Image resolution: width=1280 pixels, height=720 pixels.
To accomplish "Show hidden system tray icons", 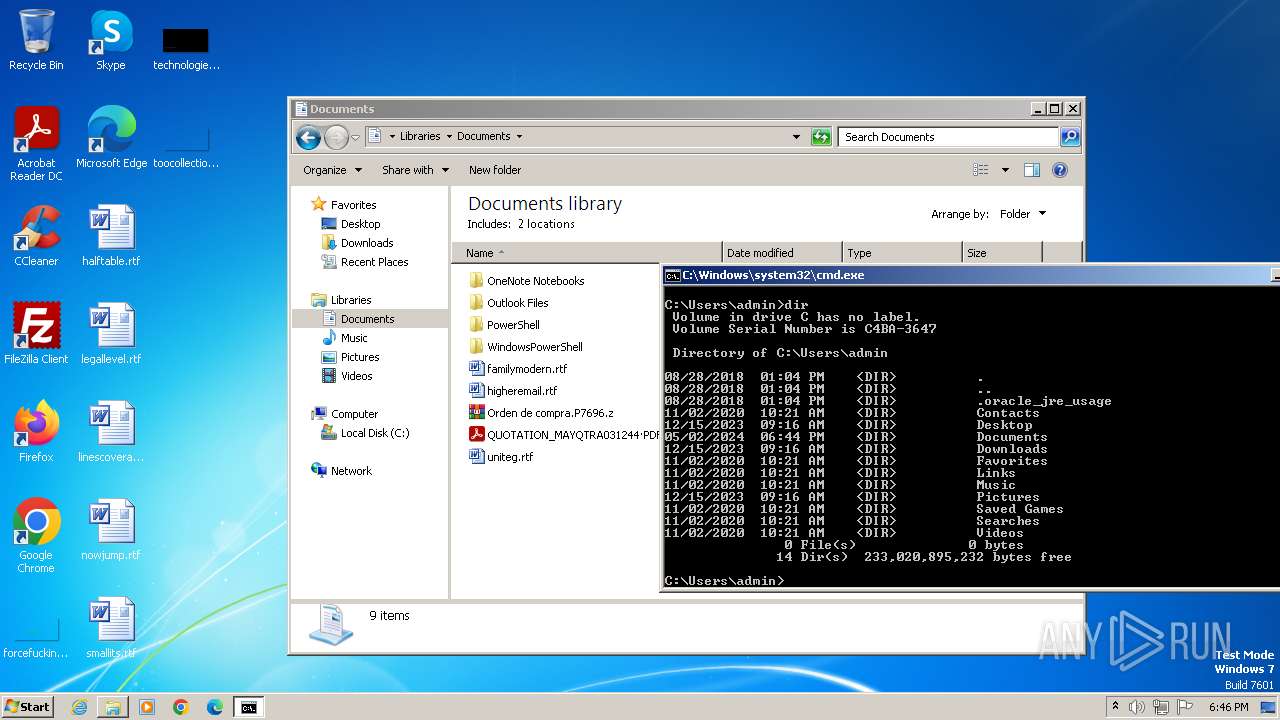I will click(1115, 707).
